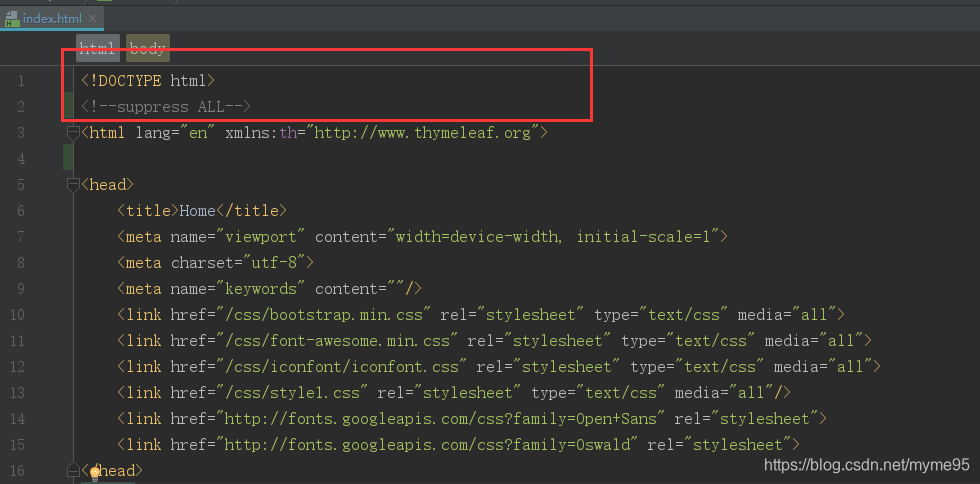Click the font-awesome.min.css href path
980x484 pixels.
coord(337,341)
